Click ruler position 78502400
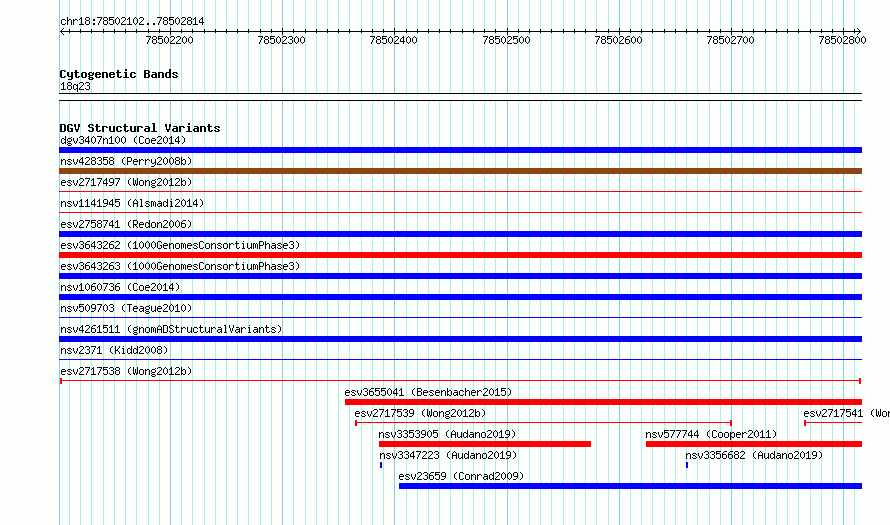 pos(393,40)
